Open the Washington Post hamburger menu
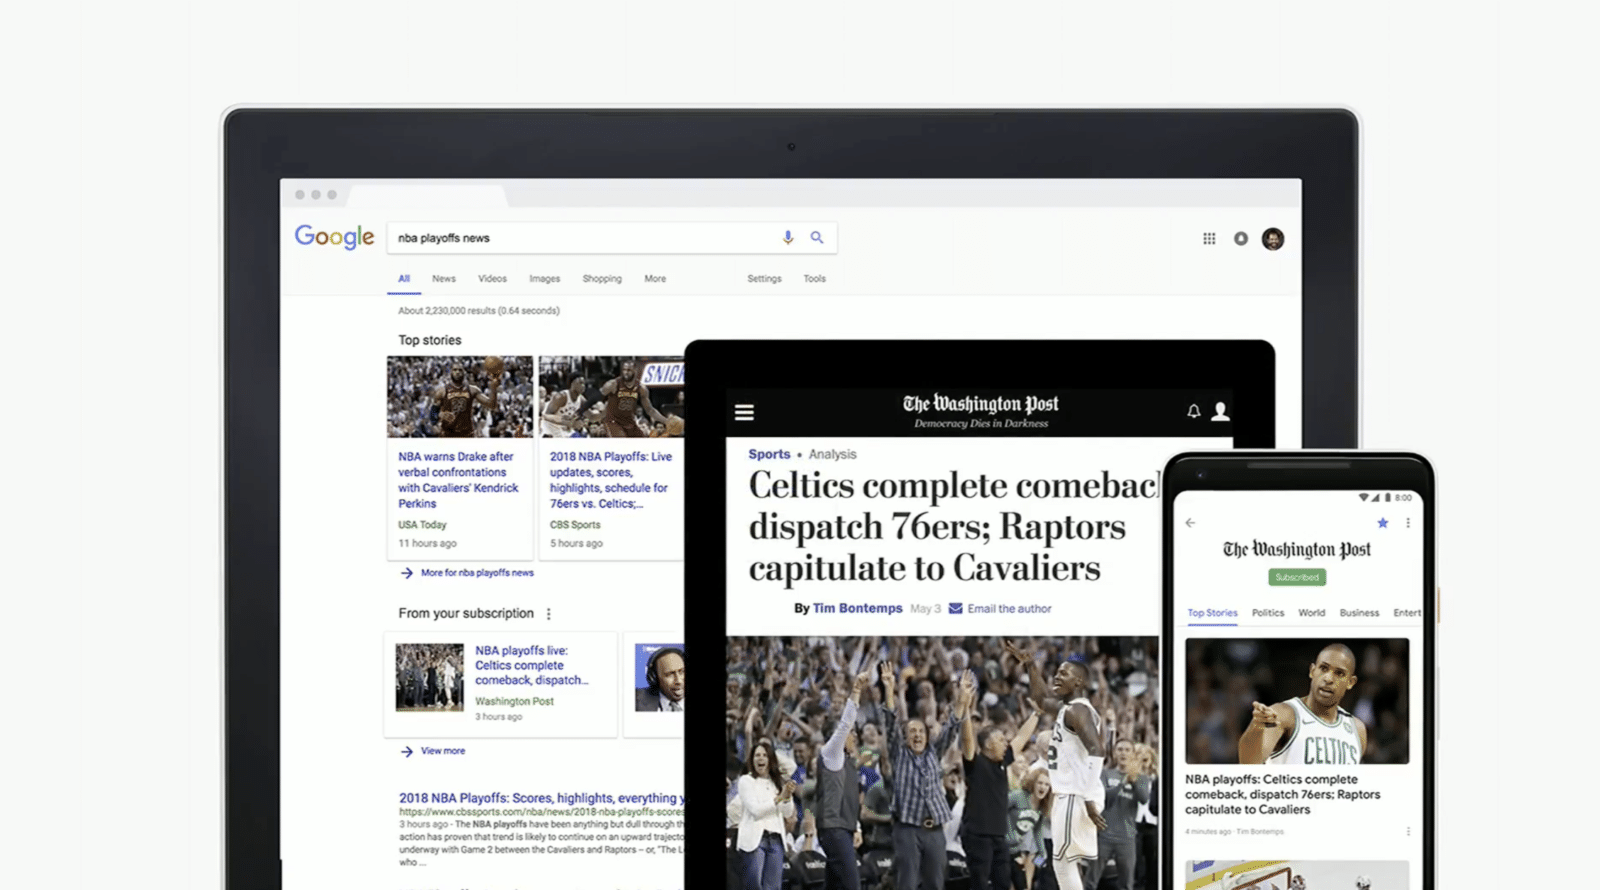 pos(744,412)
